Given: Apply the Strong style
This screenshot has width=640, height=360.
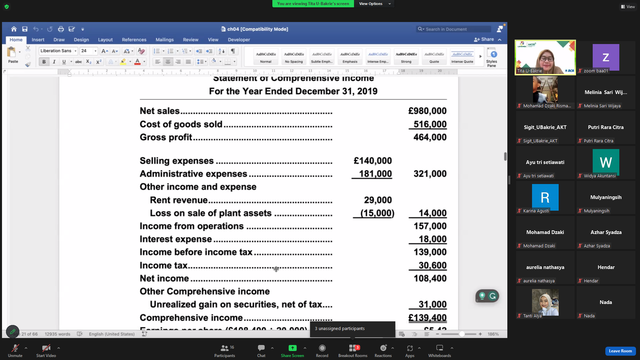Looking at the screenshot, I should (x=406, y=57).
